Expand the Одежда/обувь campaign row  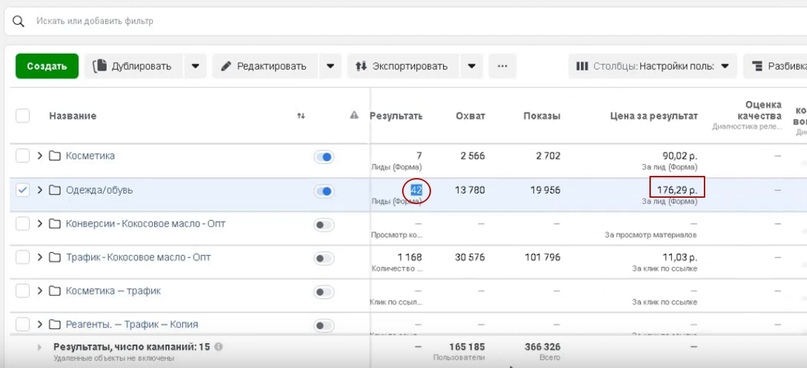[x=40, y=190]
